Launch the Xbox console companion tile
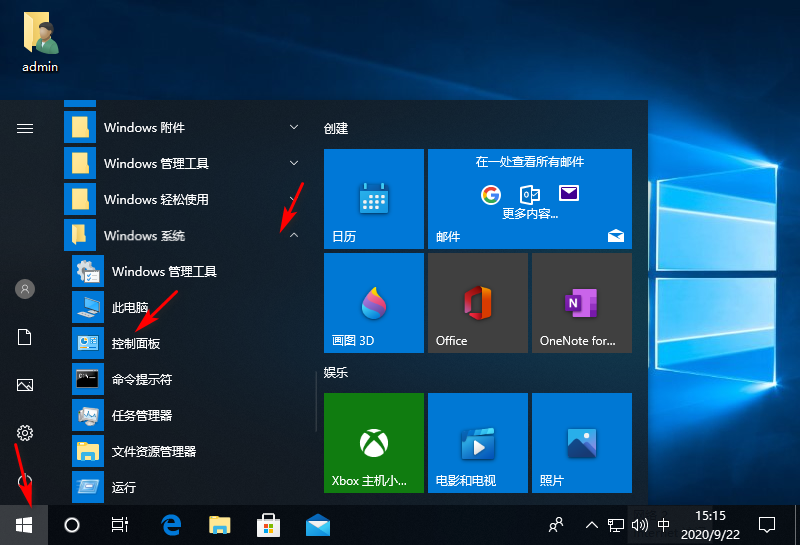Image resolution: width=800 pixels, height=545 pixels. [x=373, y=442]
